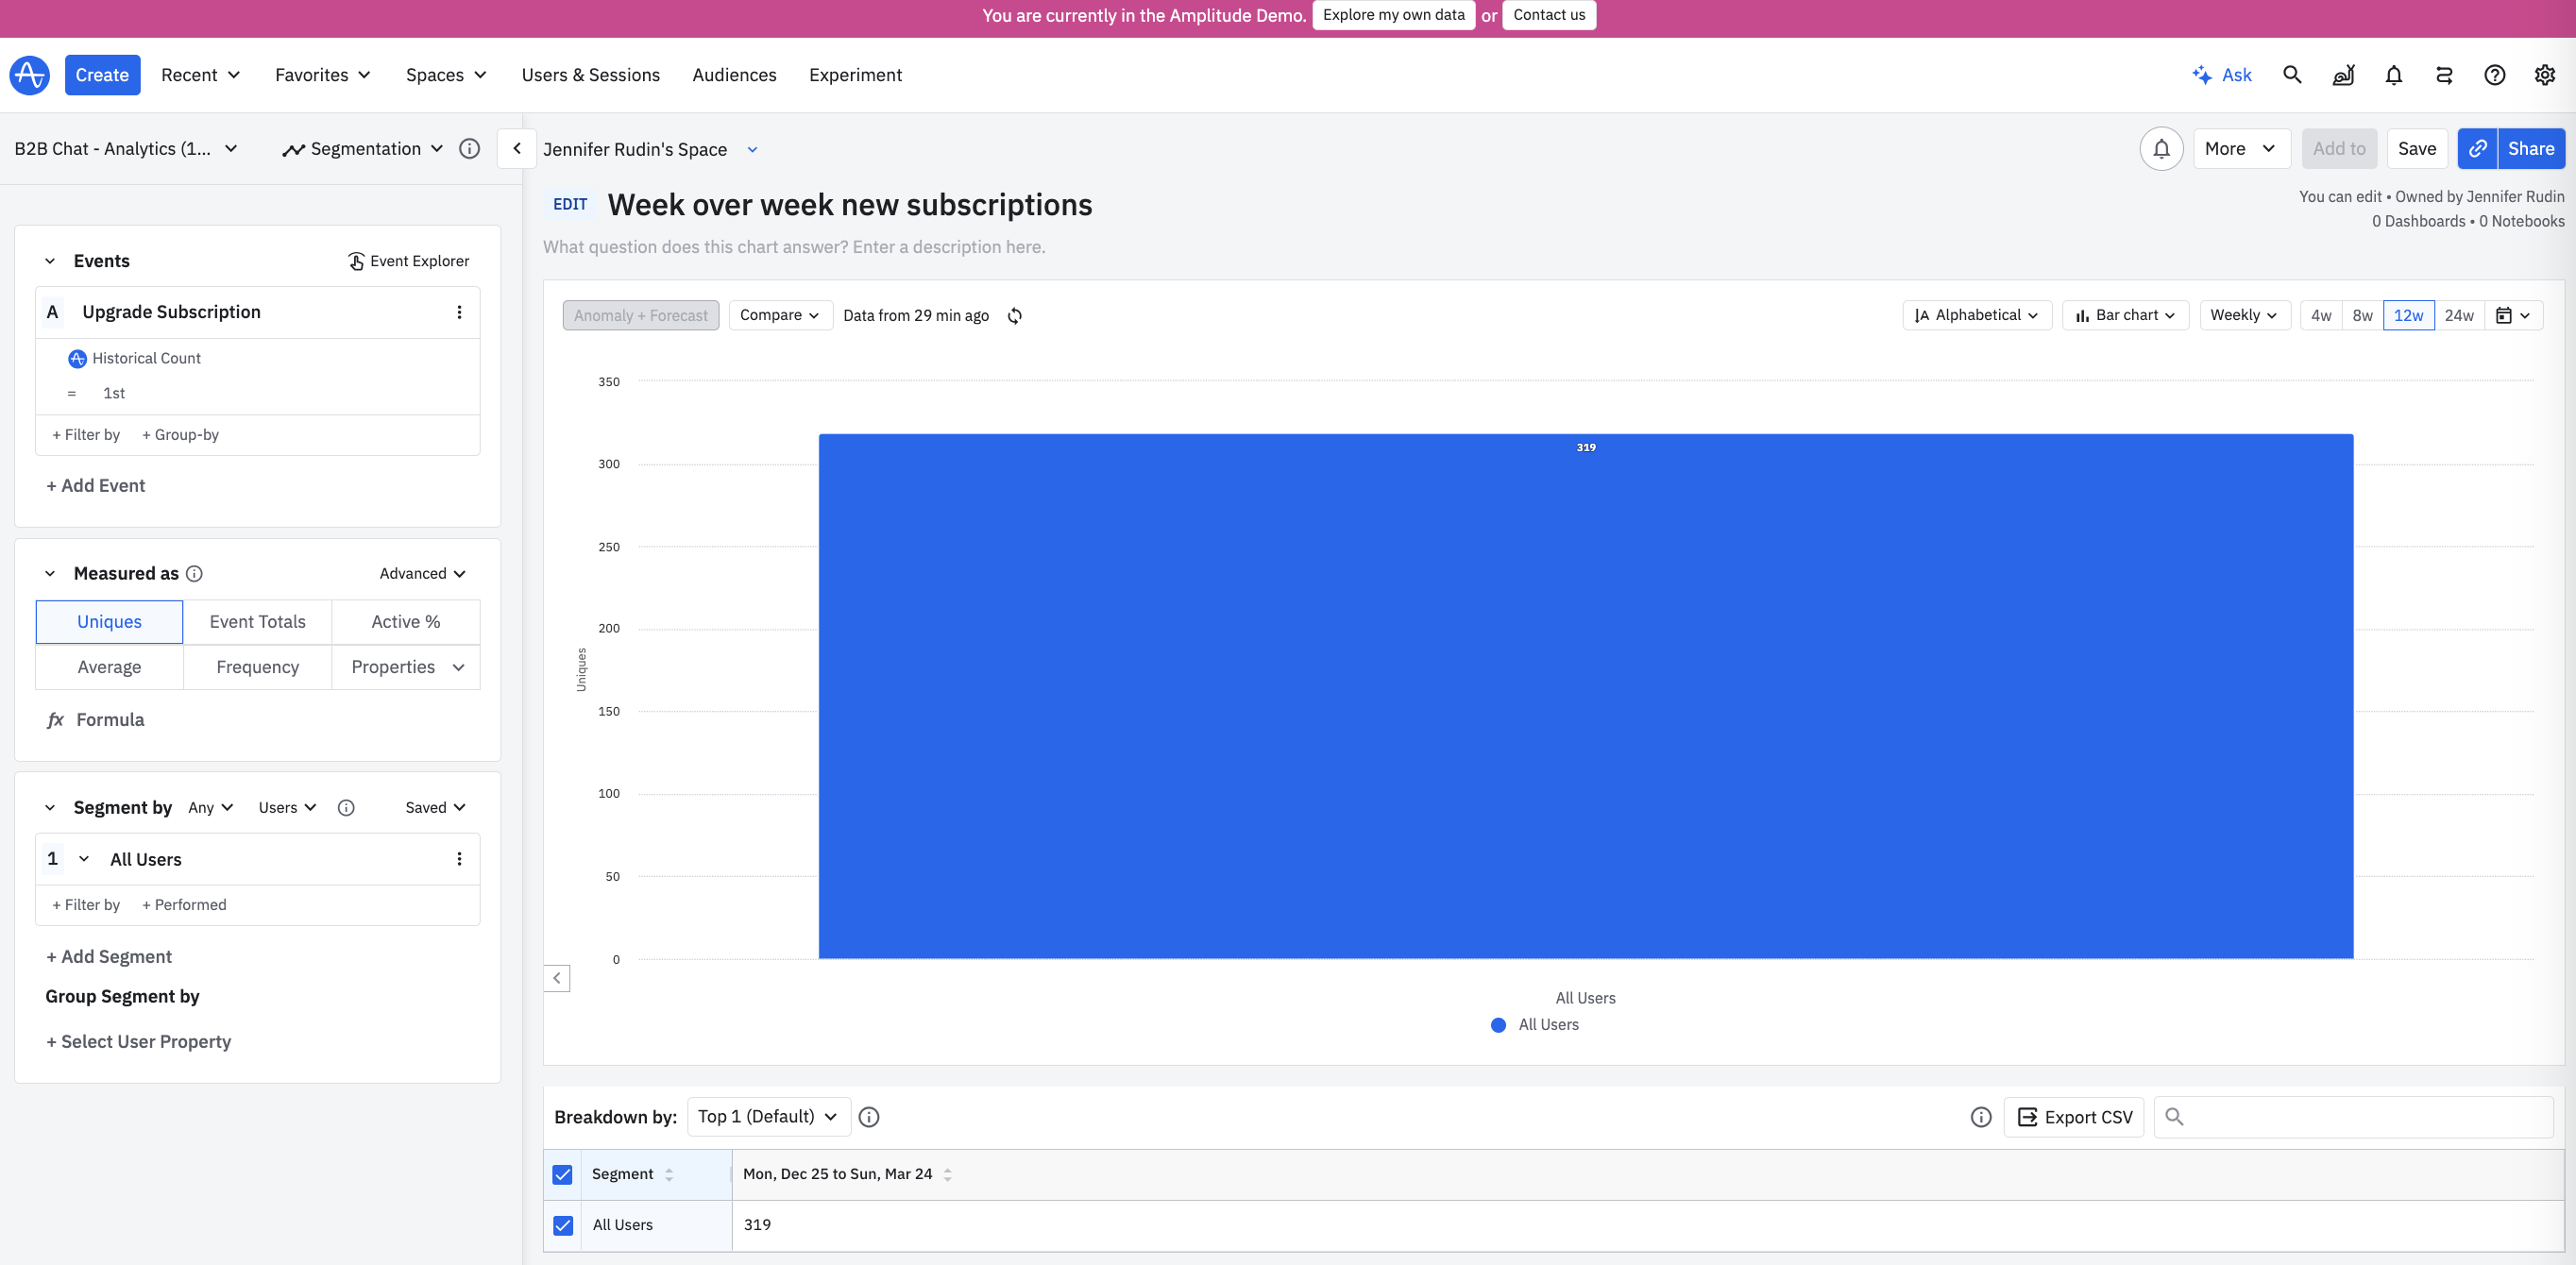Screen dimensions: 2576x1265
Task: Switch to the 24w time range
Action: coord(2458,316)
